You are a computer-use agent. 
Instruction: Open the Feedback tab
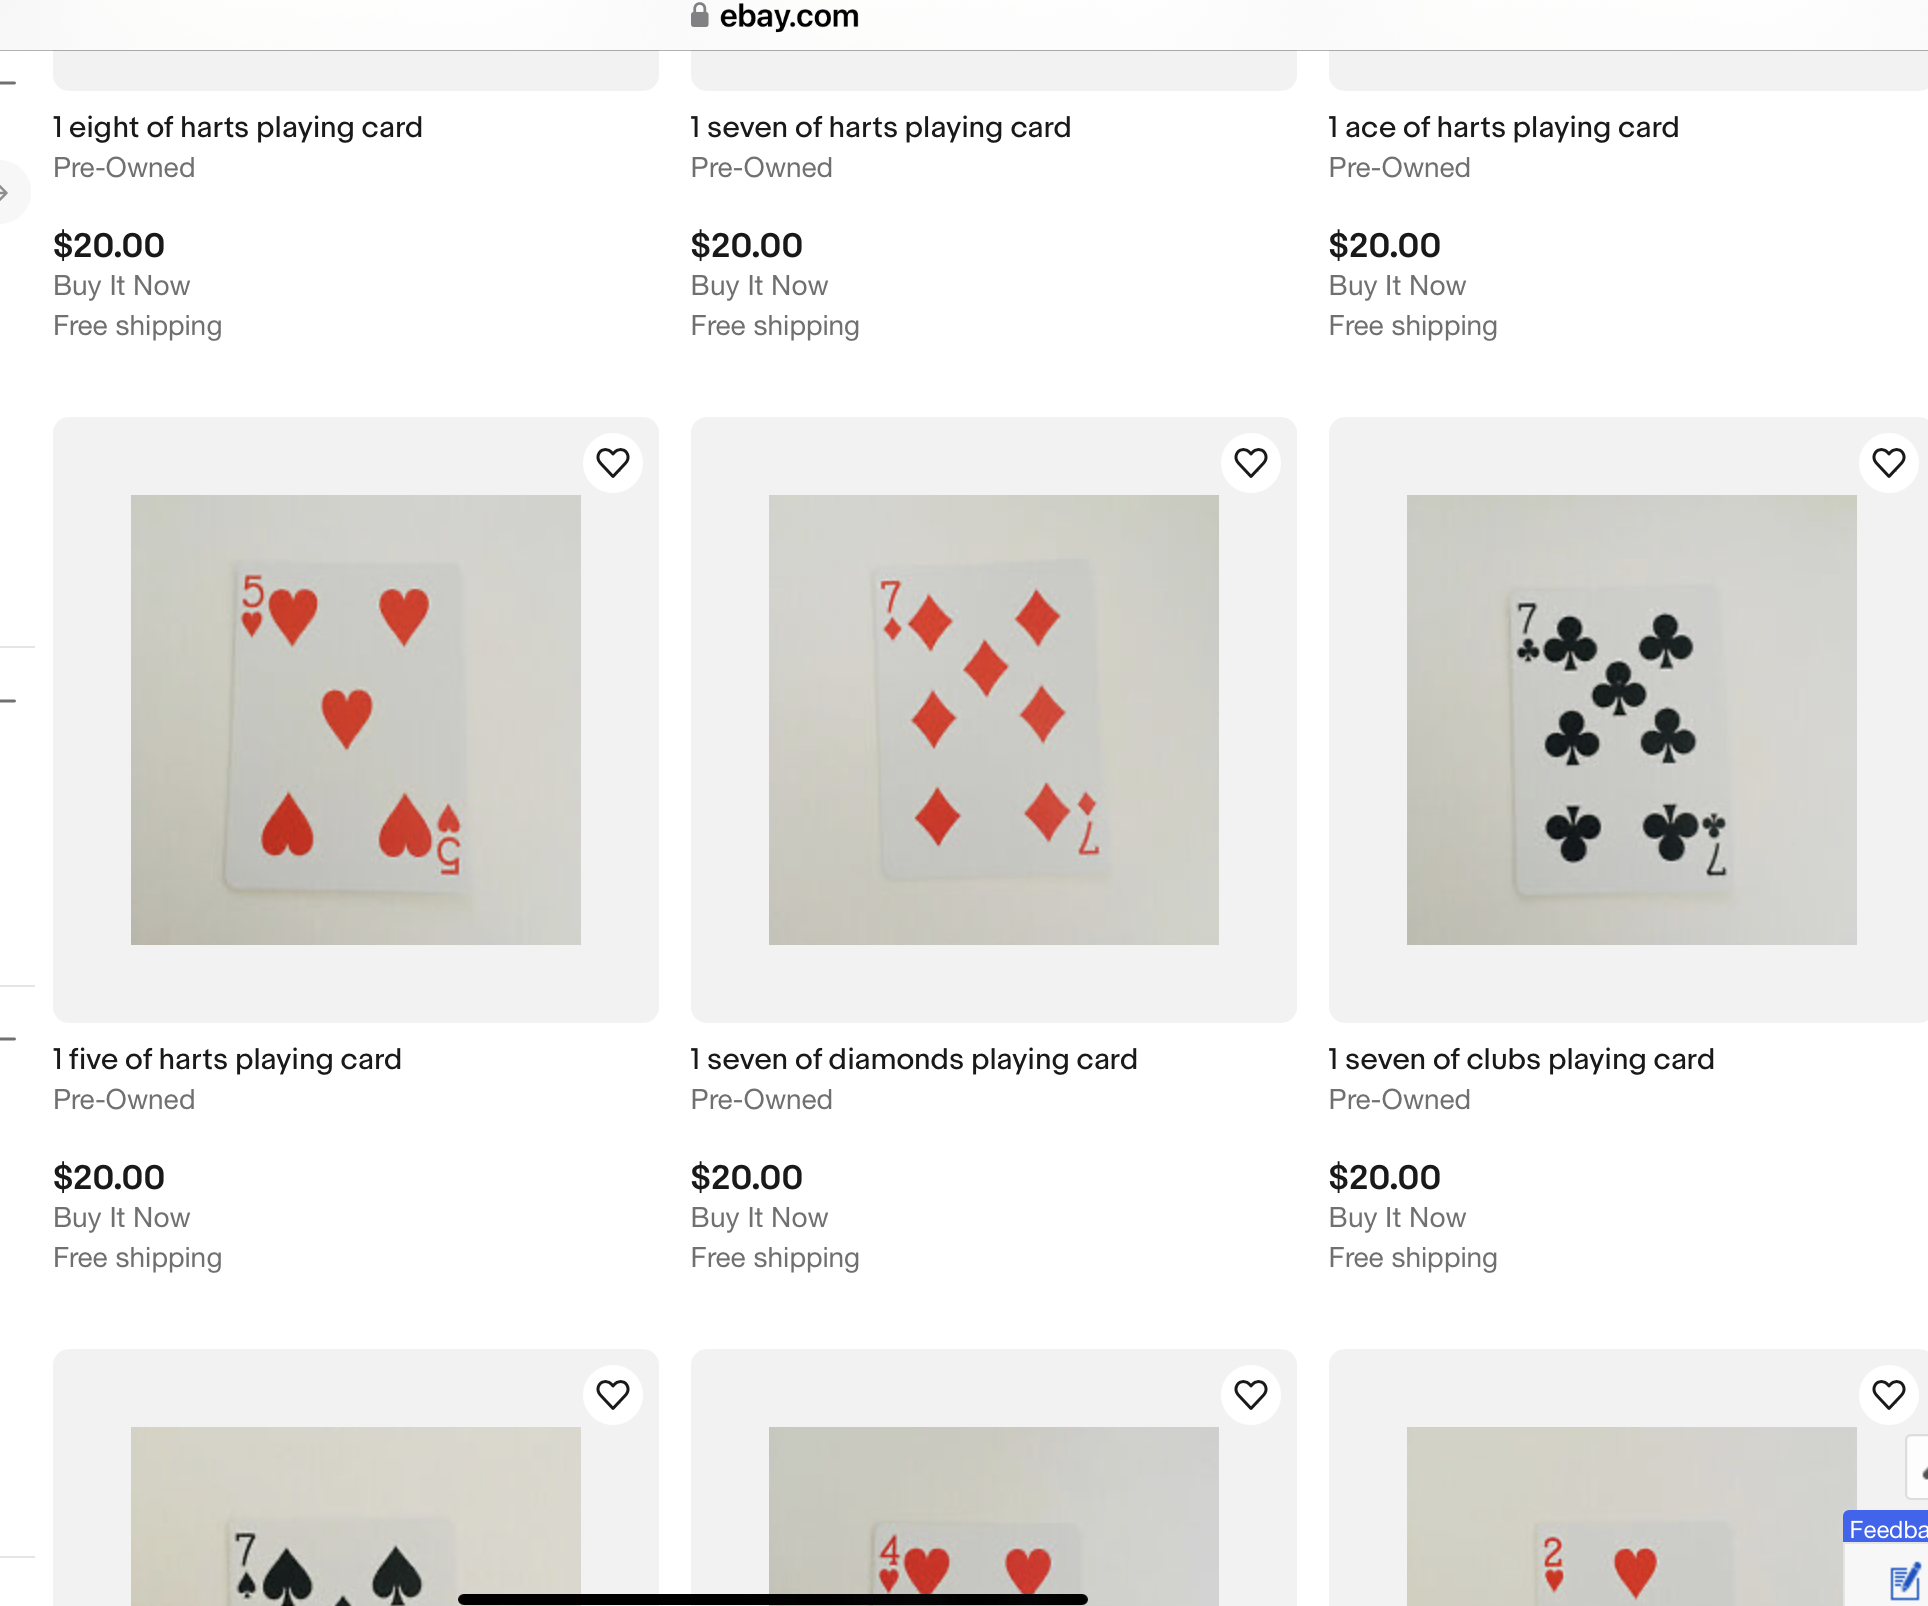(x=1886, y=1529)
